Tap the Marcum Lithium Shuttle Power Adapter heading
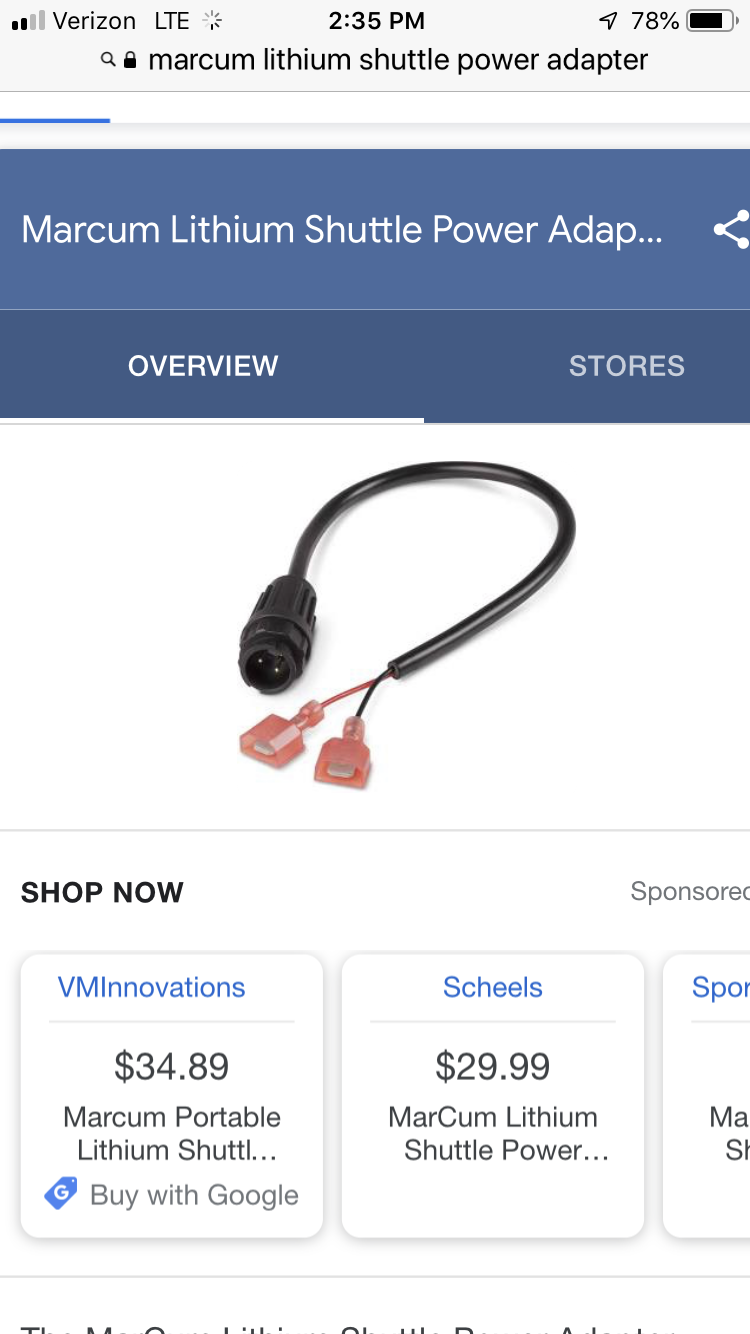750x1334 pixels. 342,230
